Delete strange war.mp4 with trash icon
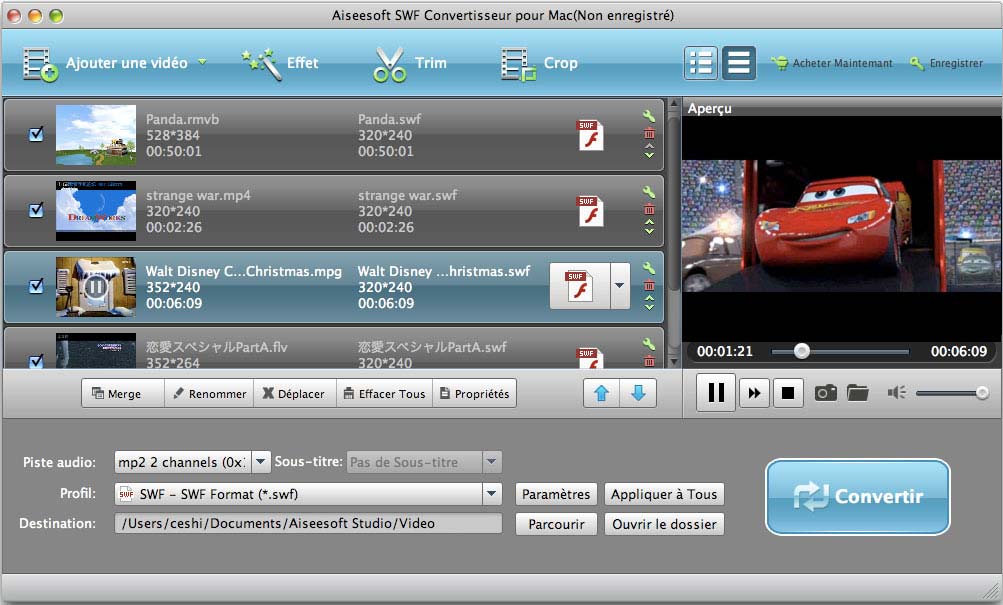 (x=649, y=209)
